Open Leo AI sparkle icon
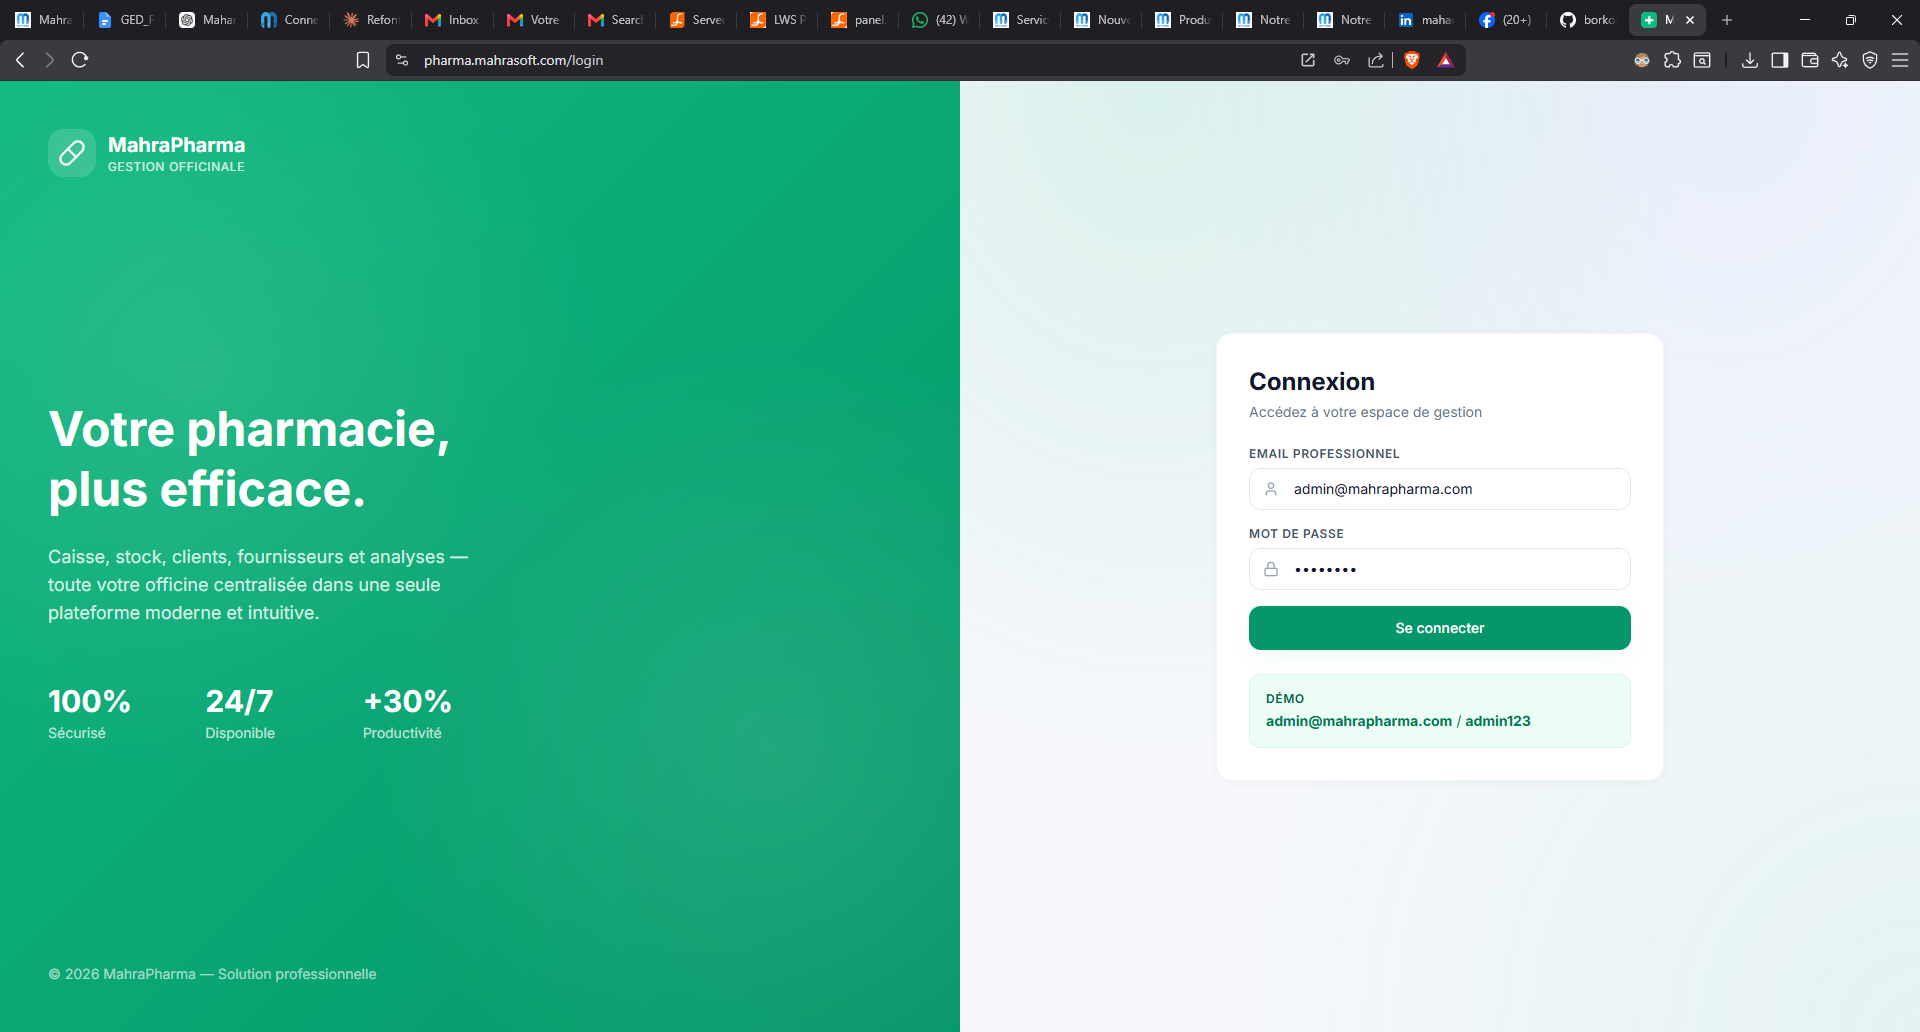 [x=1840, y=60]
